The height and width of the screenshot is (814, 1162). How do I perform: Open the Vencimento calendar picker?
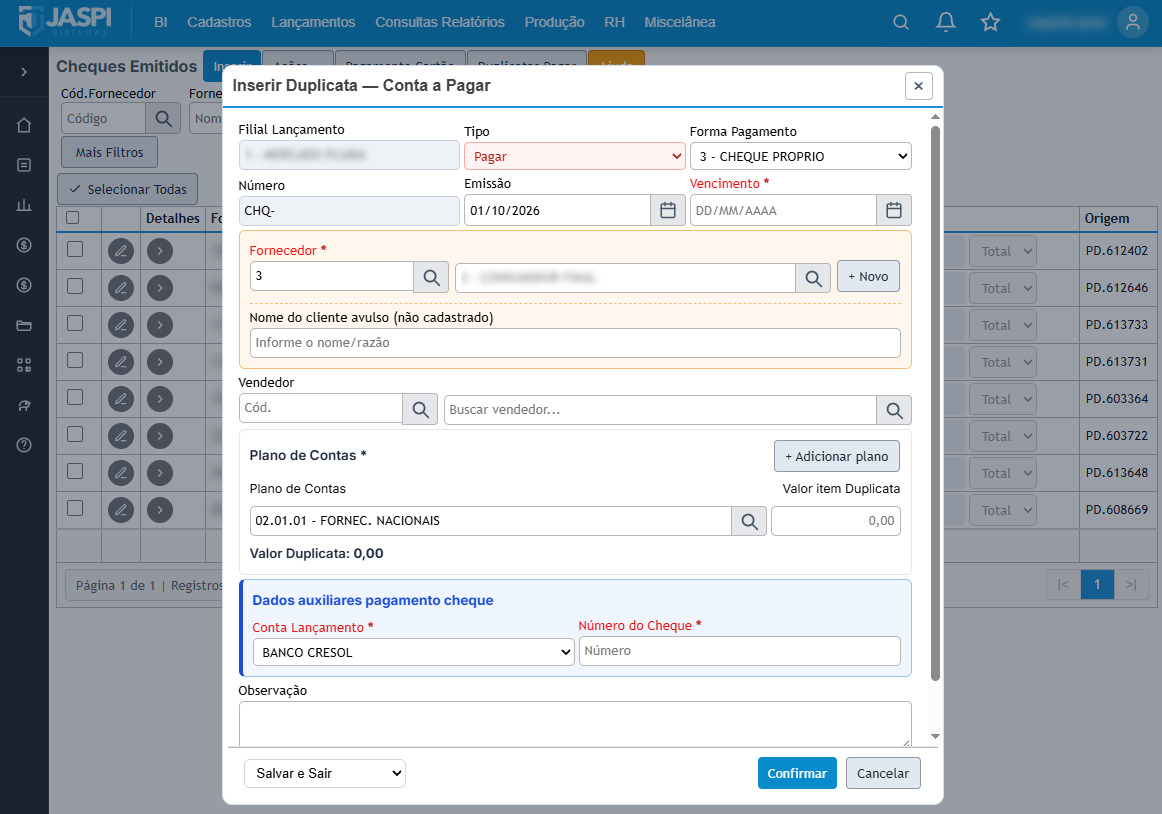point(894,211)
